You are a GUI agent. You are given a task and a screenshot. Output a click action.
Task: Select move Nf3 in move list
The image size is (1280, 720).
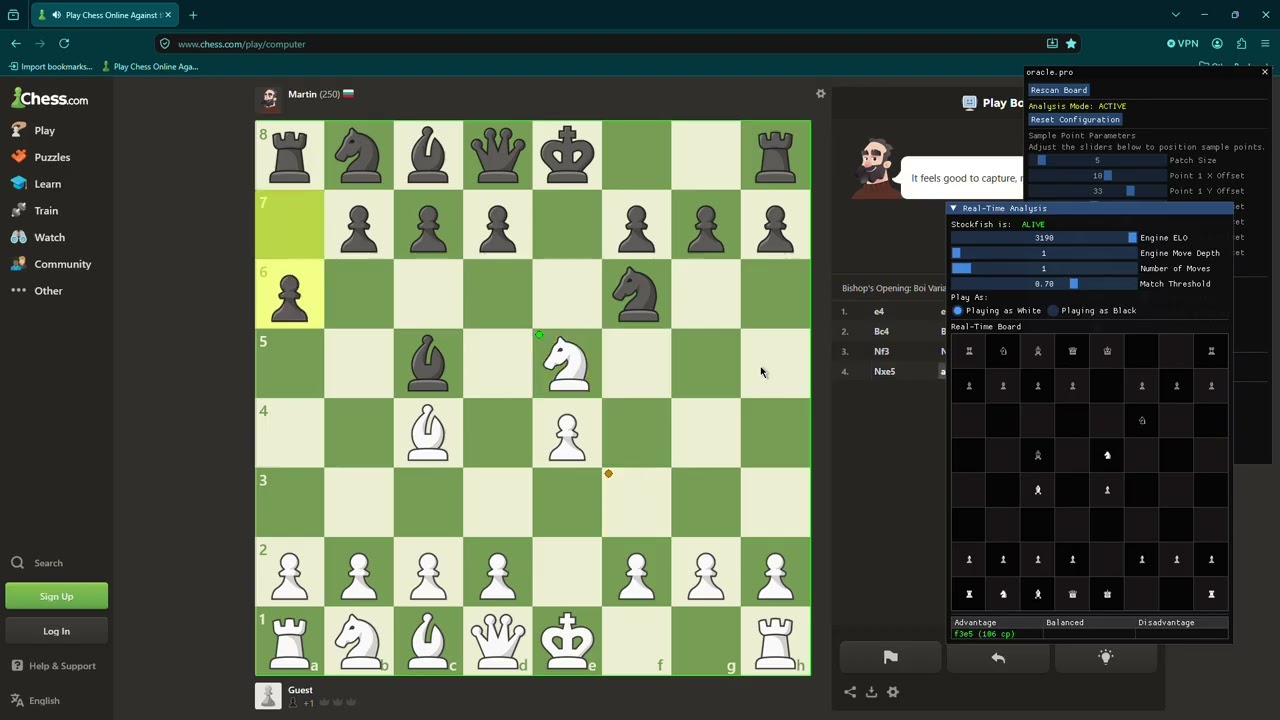(881, 352)
